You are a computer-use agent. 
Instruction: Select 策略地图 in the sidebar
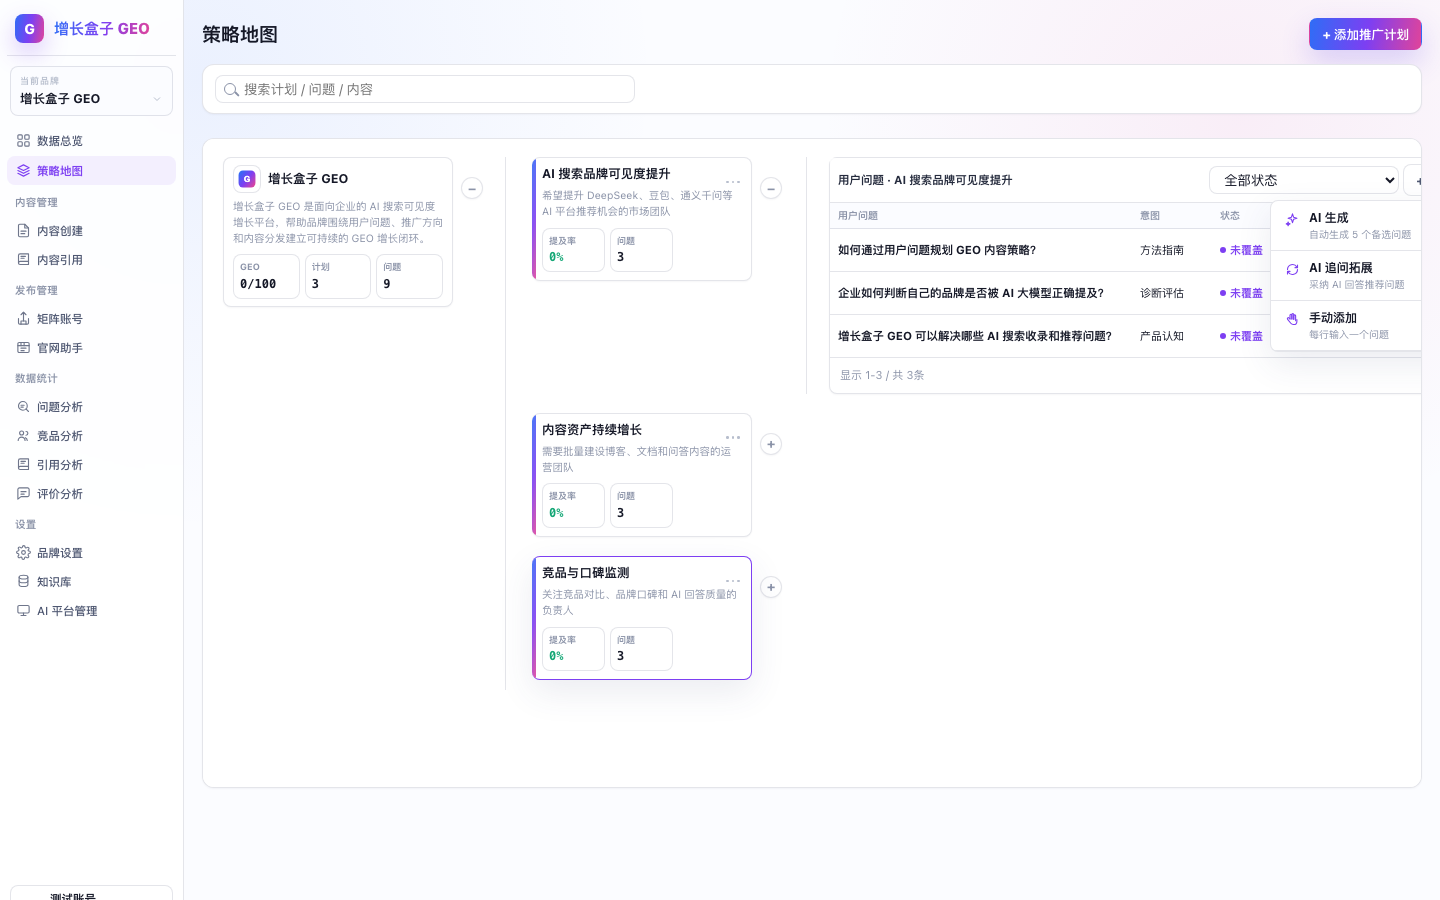(91, 171)
